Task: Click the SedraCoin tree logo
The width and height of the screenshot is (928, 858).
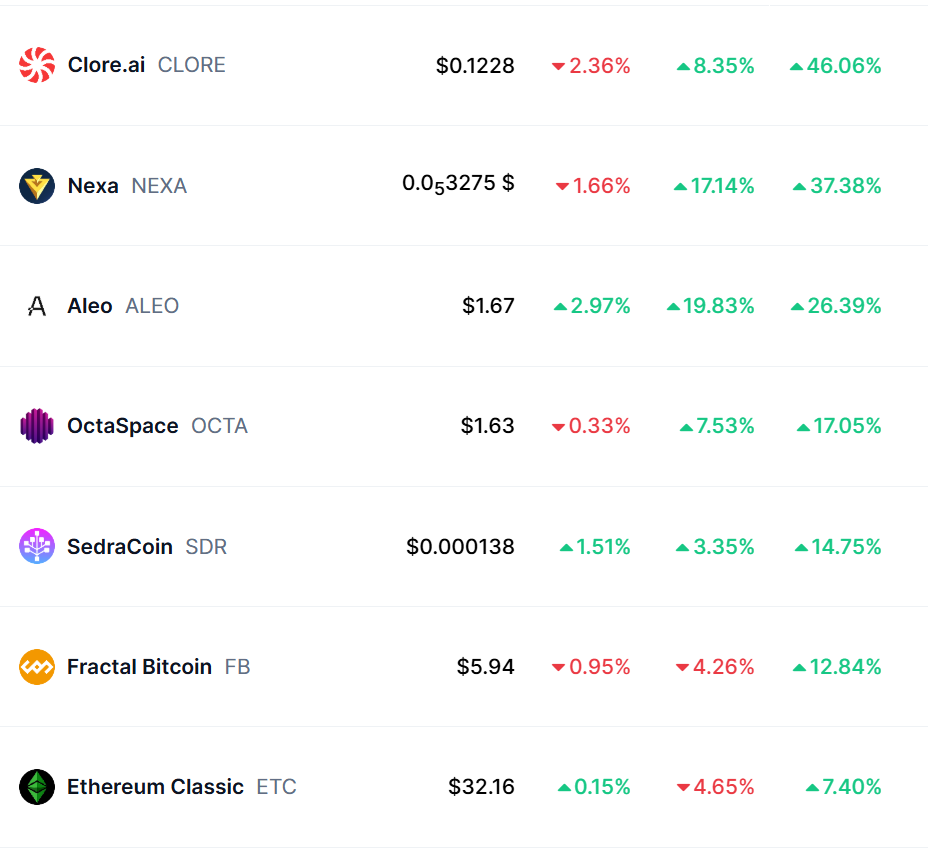Action: (x=37, y=546)
